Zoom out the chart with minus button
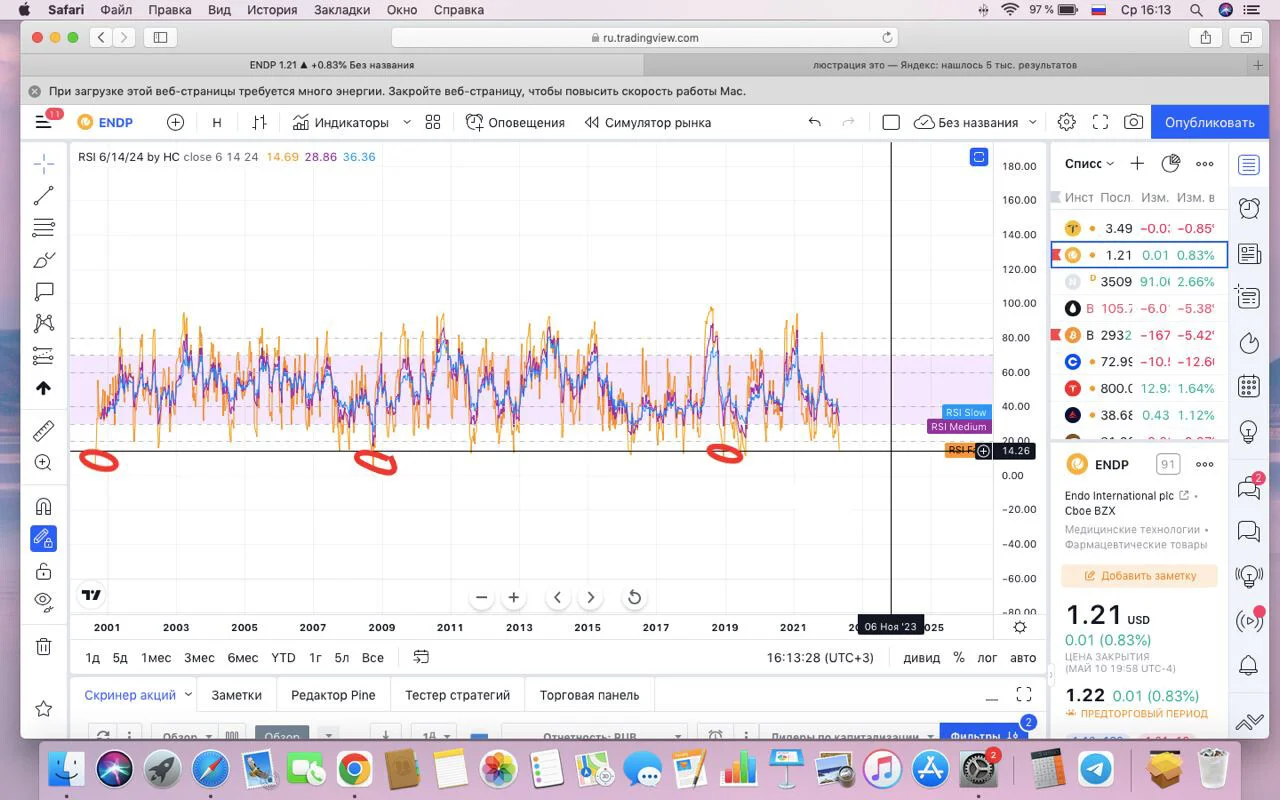 (482, 598)
